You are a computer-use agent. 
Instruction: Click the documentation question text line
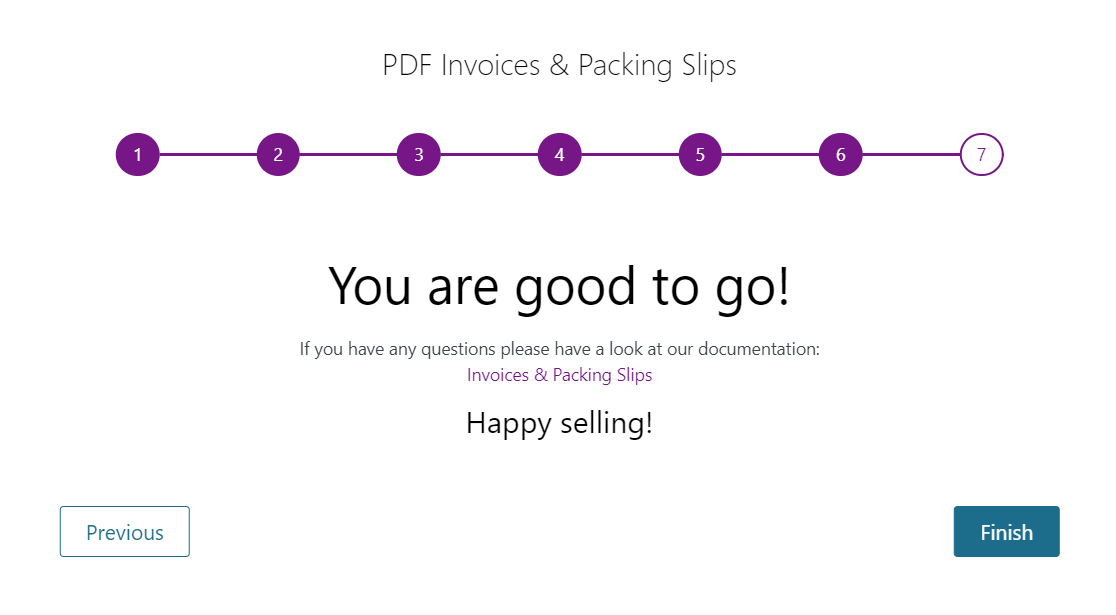point(559,348)
